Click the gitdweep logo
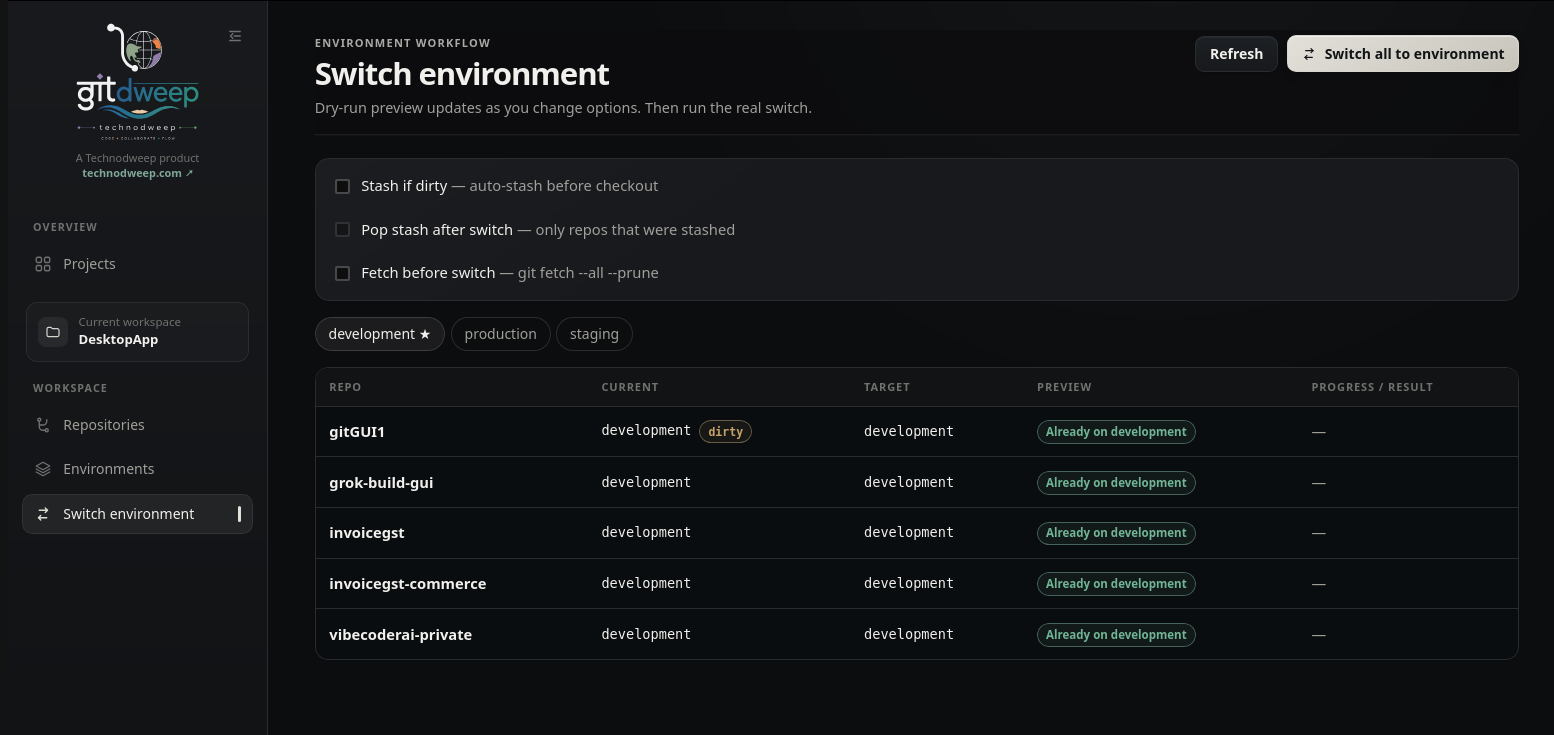Viewport: 1554px width, 735px height. pyautogui.click(x=137, y=84)
